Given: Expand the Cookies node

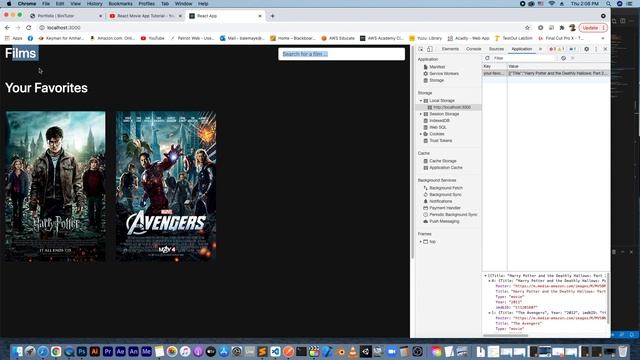Looking at the screenshot, I should [x=421, y=134].
